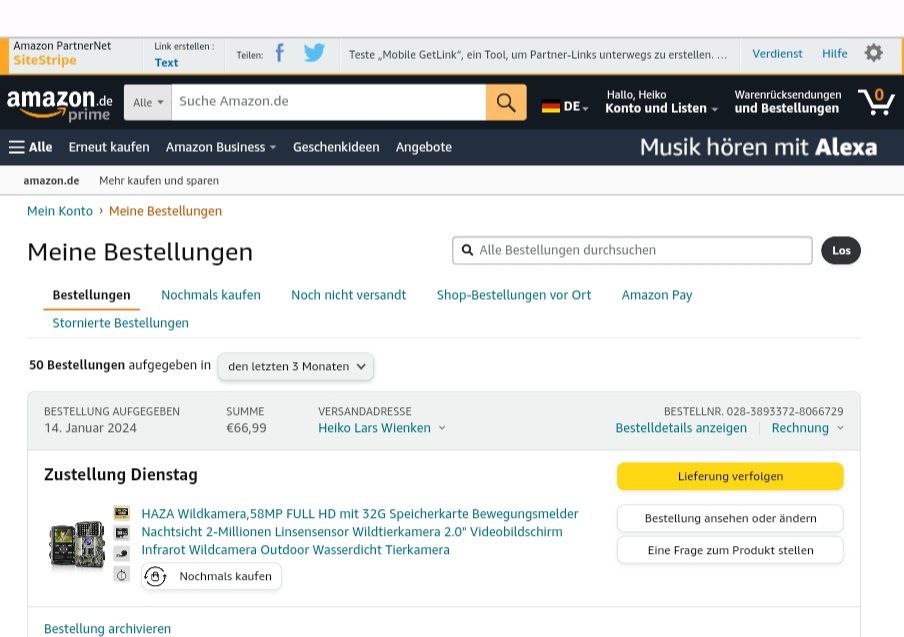Click the Nochmals kaufen reorder icon

(x=155, y=576)
